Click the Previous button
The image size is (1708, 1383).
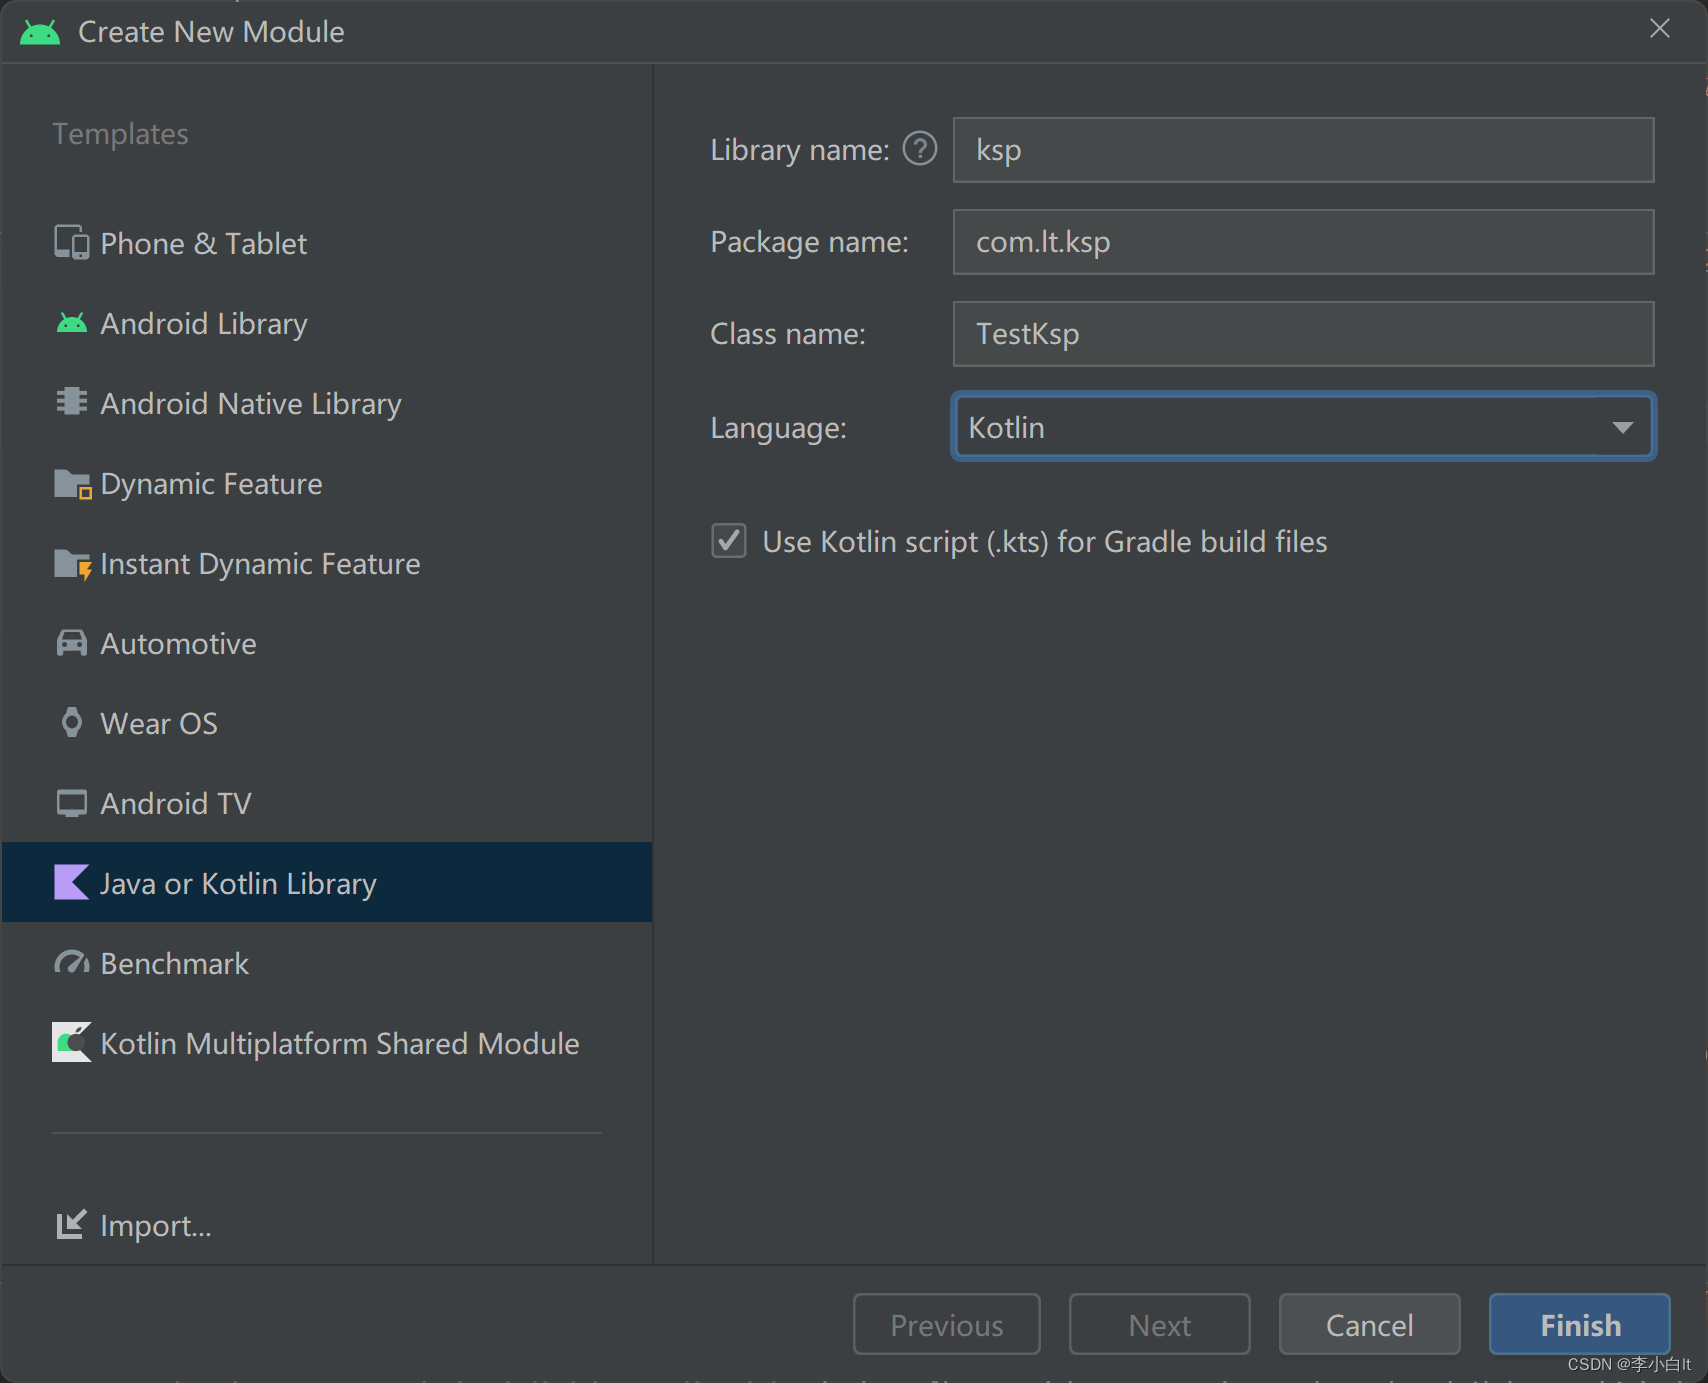pyautogui.click(x=946, y=1324)
